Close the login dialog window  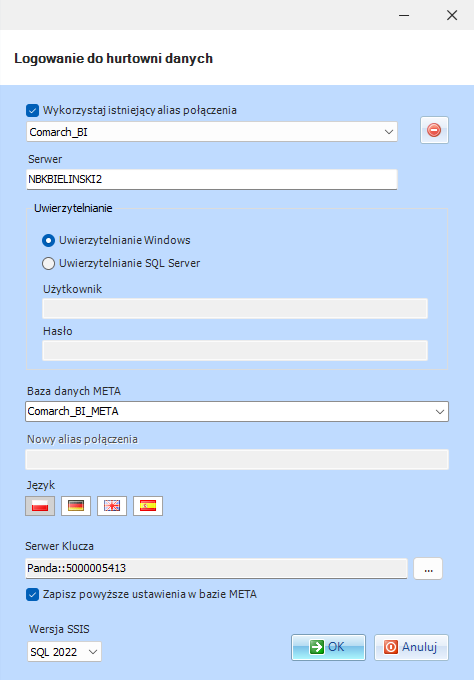point(452,15)
